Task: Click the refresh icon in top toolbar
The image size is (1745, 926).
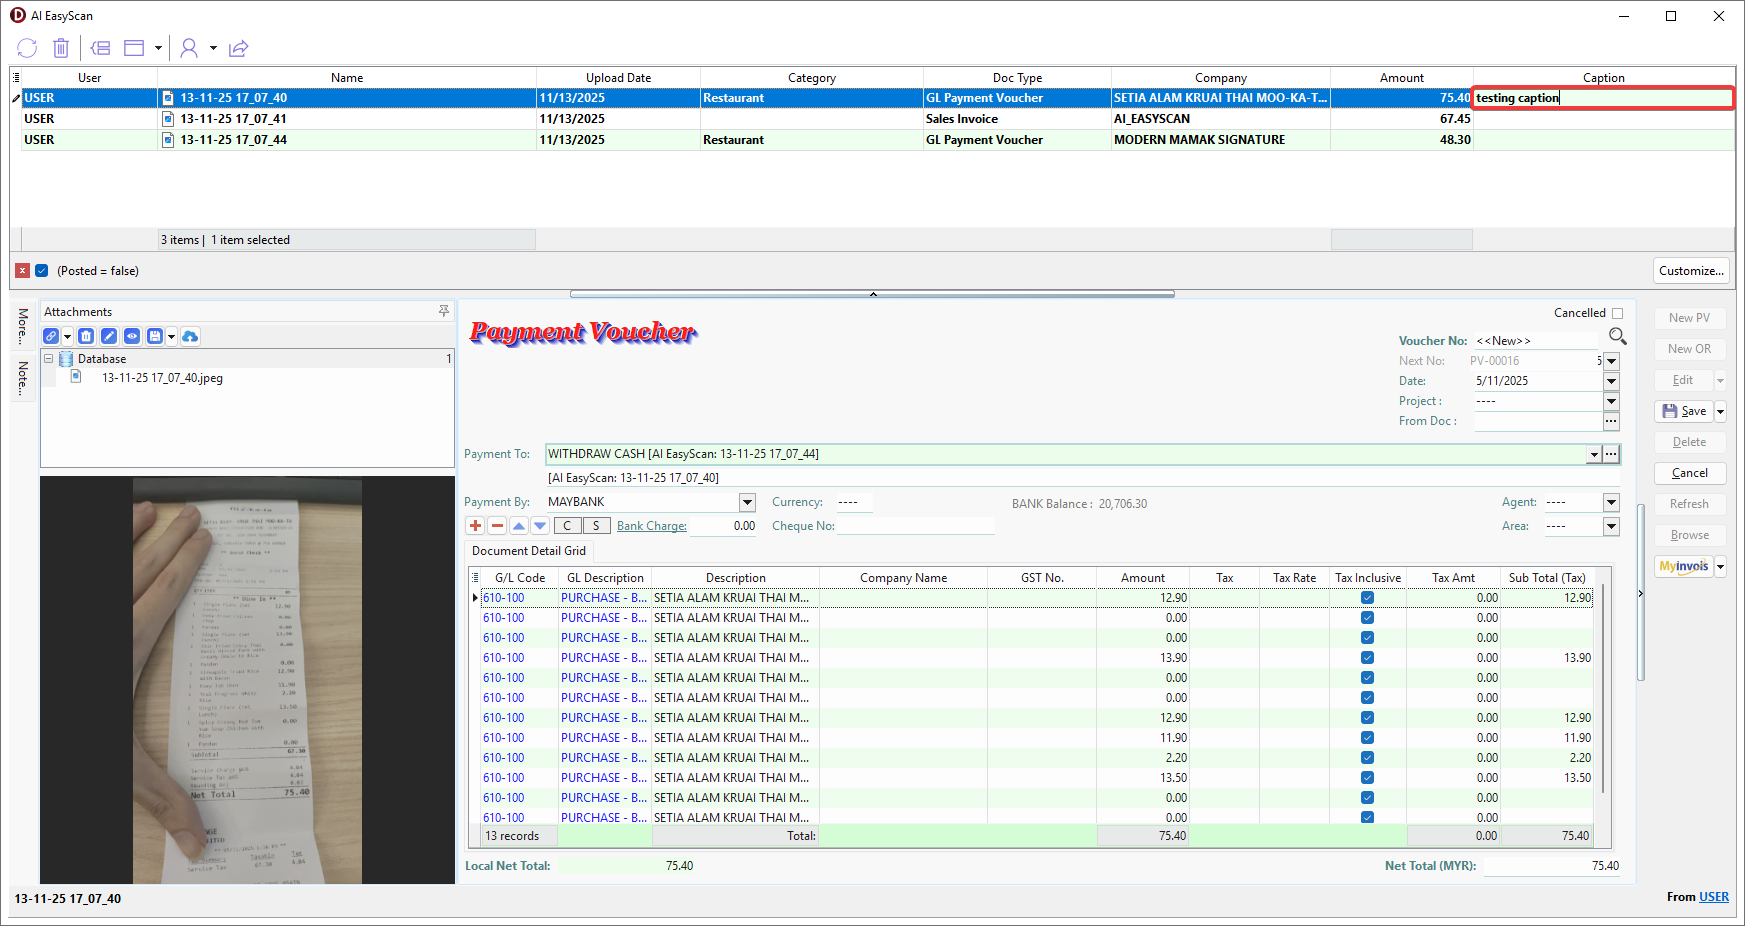Action: [27, 48]
